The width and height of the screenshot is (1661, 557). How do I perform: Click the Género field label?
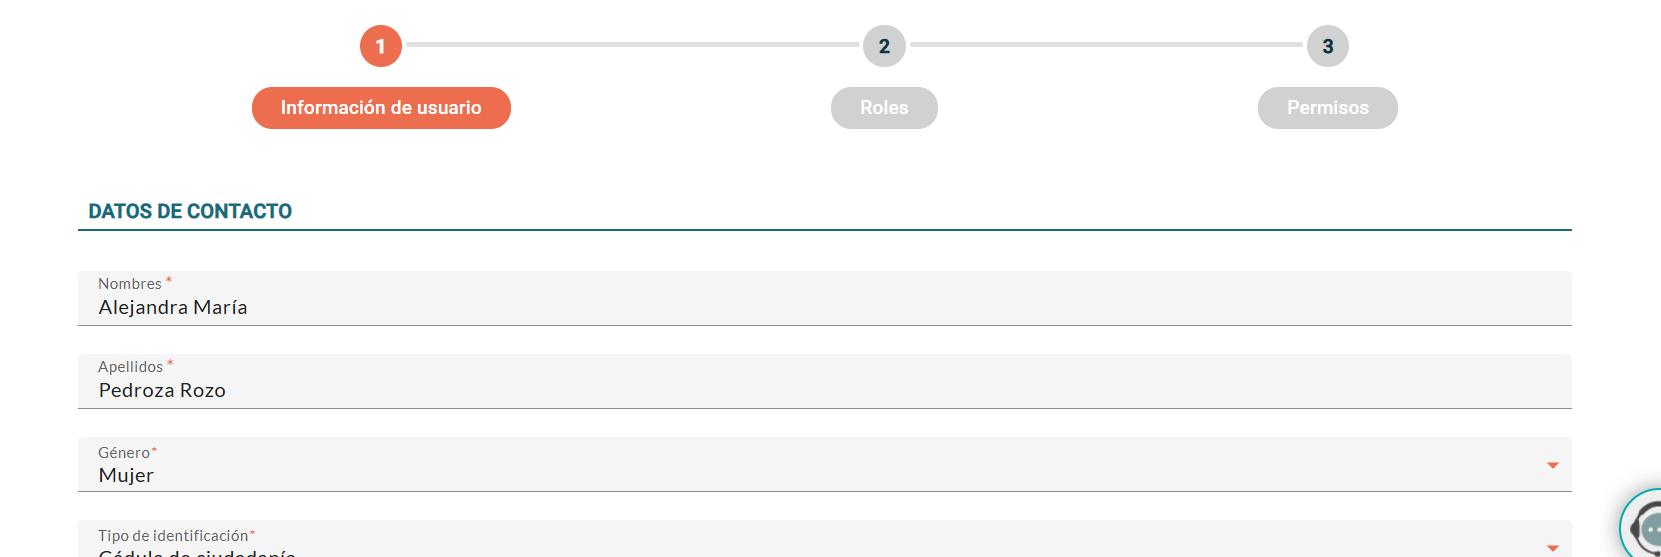pyautogui.click(x=124, y=453)
